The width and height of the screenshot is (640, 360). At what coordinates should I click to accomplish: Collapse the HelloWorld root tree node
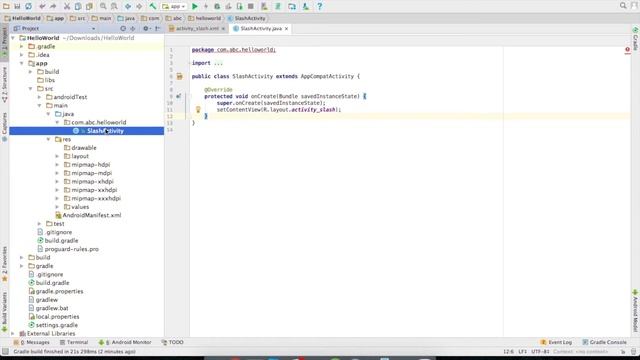coord(13,38)
